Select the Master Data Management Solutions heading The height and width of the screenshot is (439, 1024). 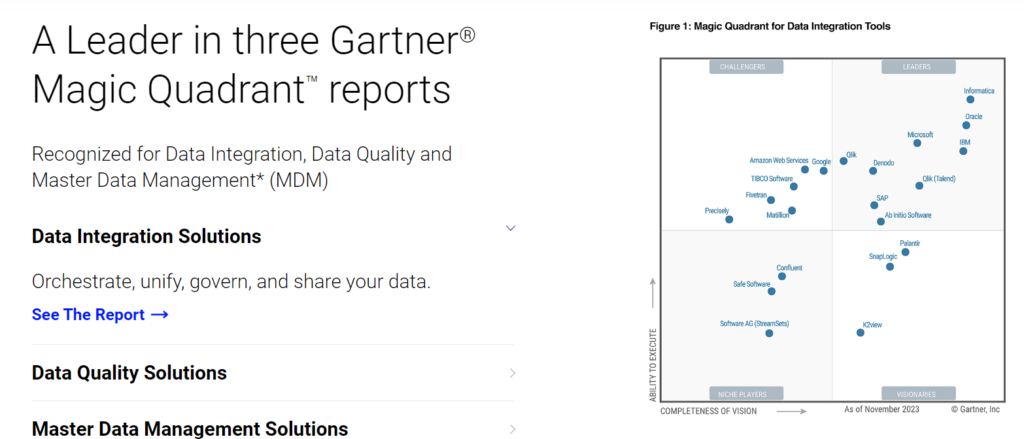click(189, 429)
